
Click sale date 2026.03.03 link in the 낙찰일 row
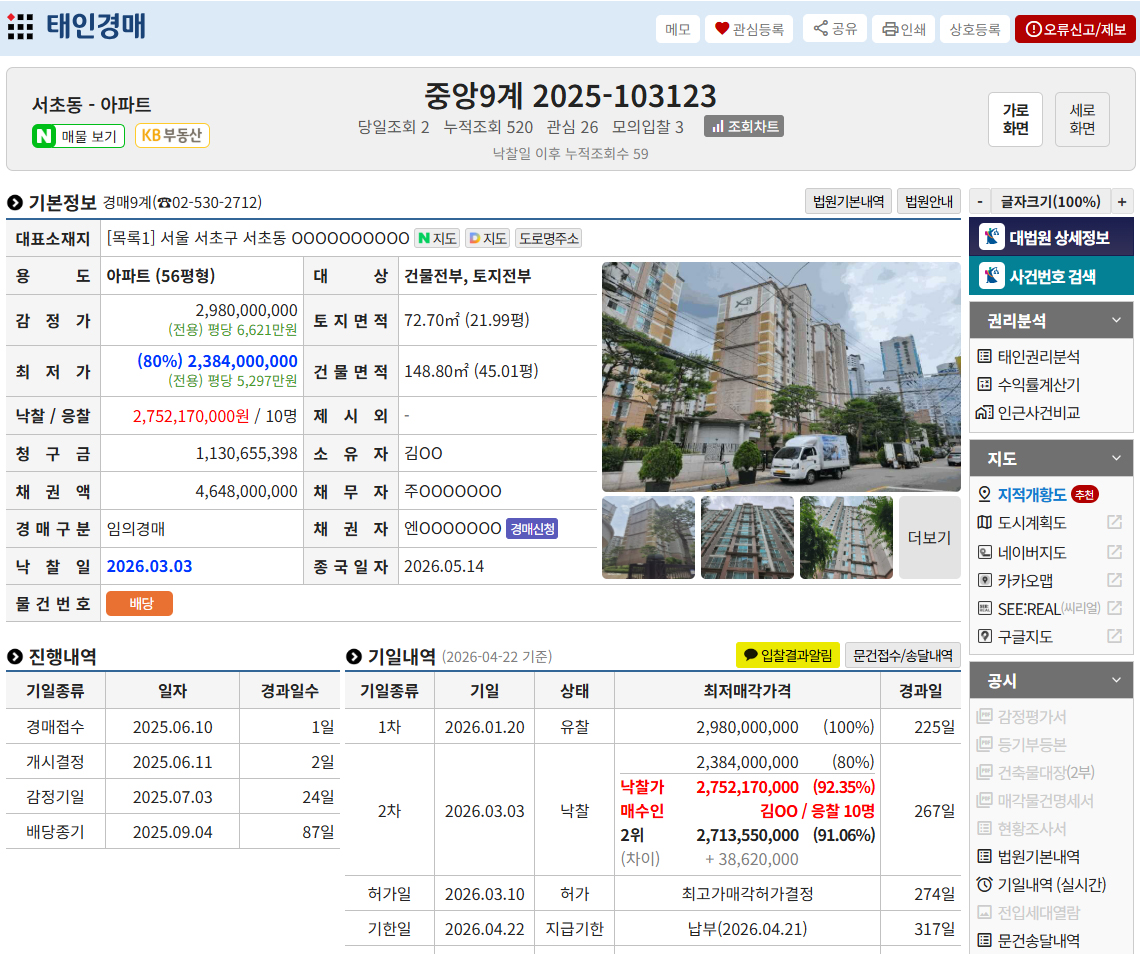click(x=149, y=566)
